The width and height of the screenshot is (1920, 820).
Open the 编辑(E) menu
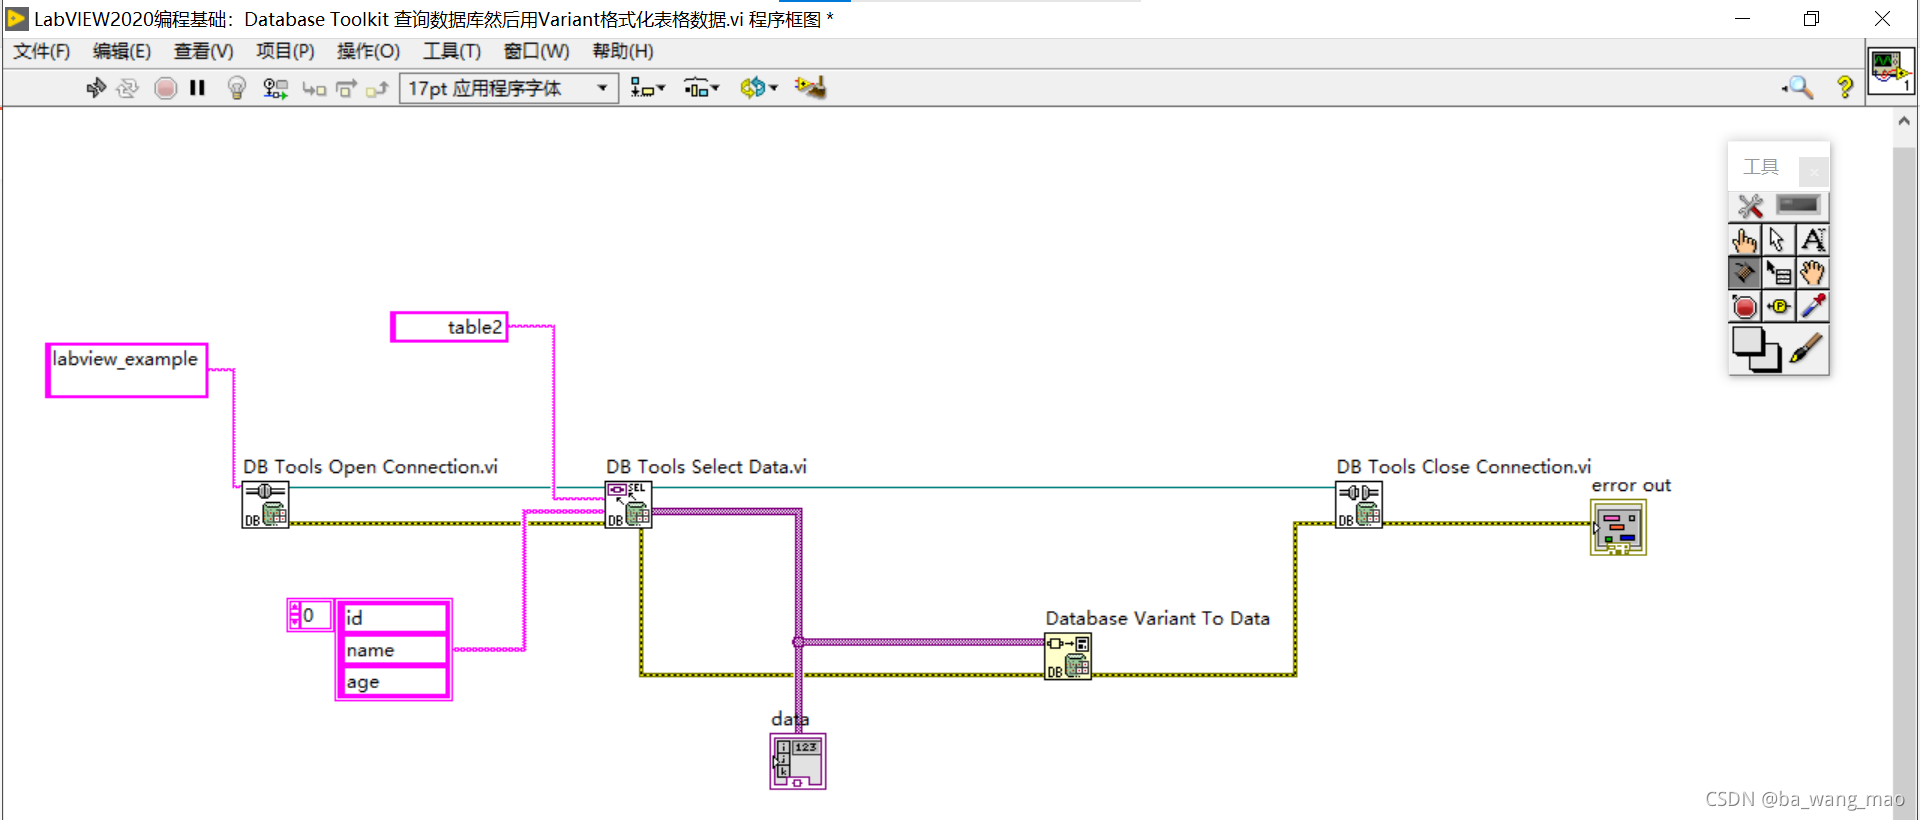pos(122,51)
